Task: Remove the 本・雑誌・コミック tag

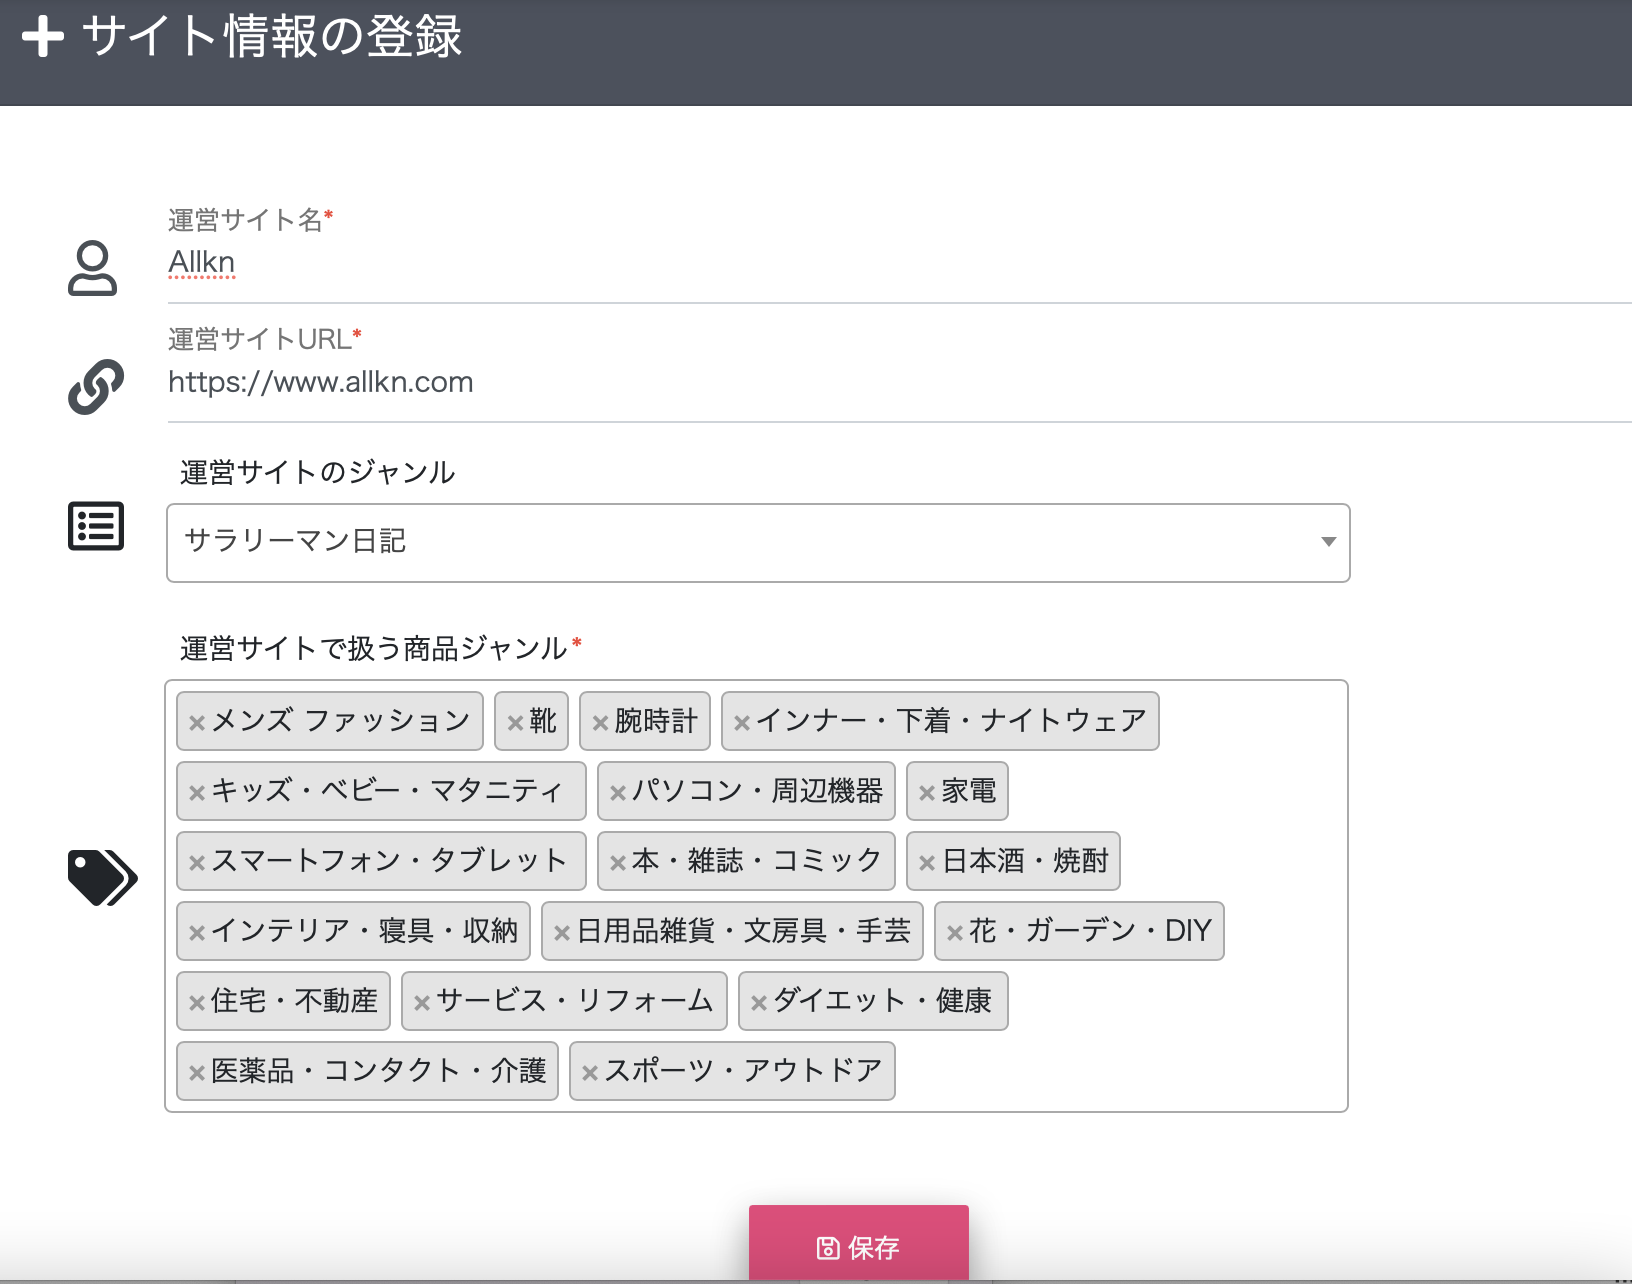Action: [x=618, y=863]
